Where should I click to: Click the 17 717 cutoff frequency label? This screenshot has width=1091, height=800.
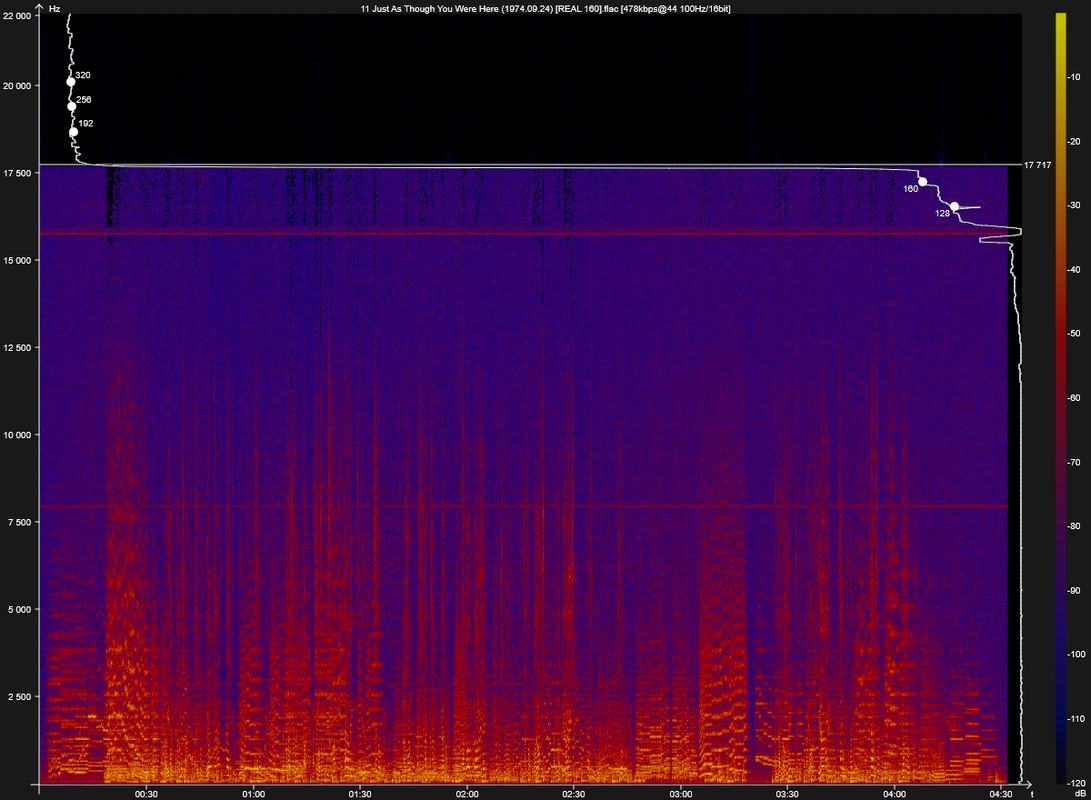1037,165
